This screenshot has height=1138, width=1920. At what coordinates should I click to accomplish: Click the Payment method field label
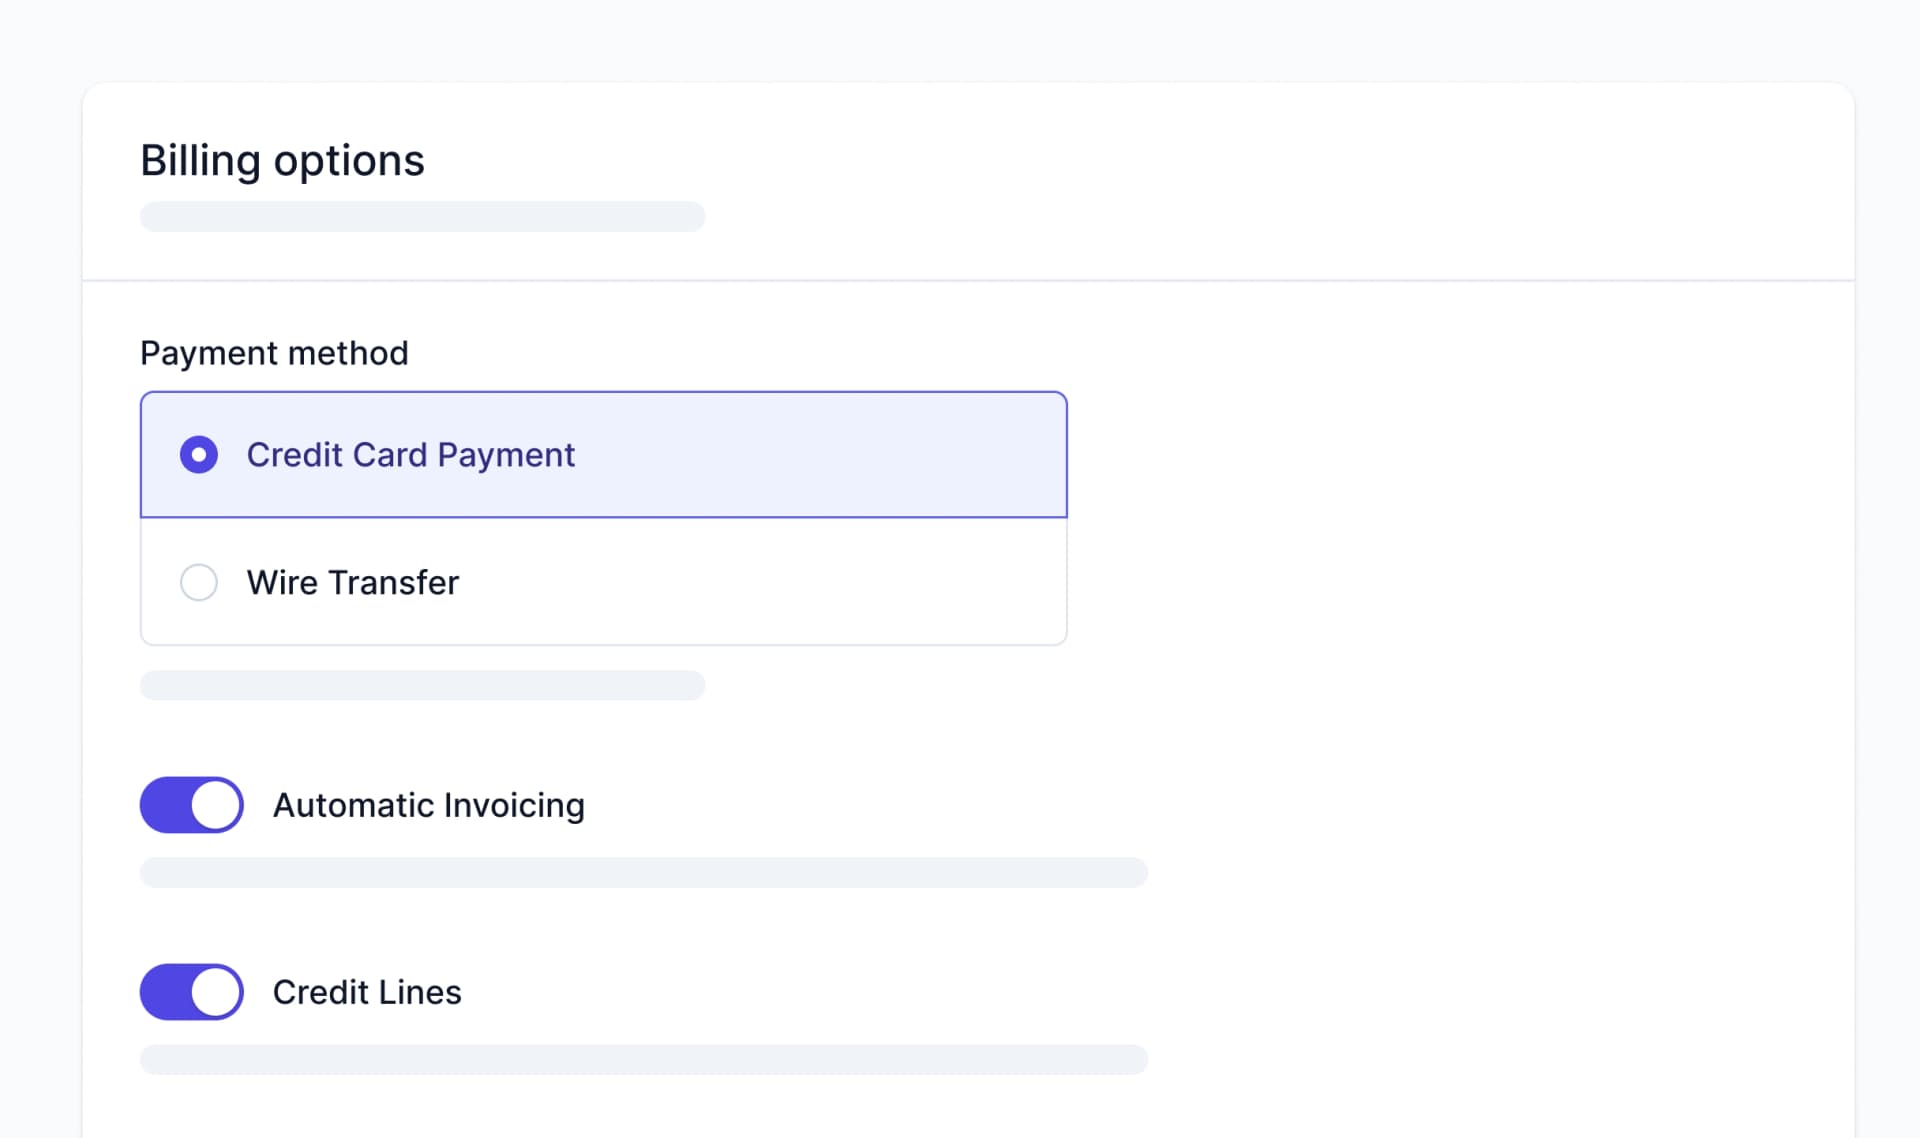274,353
